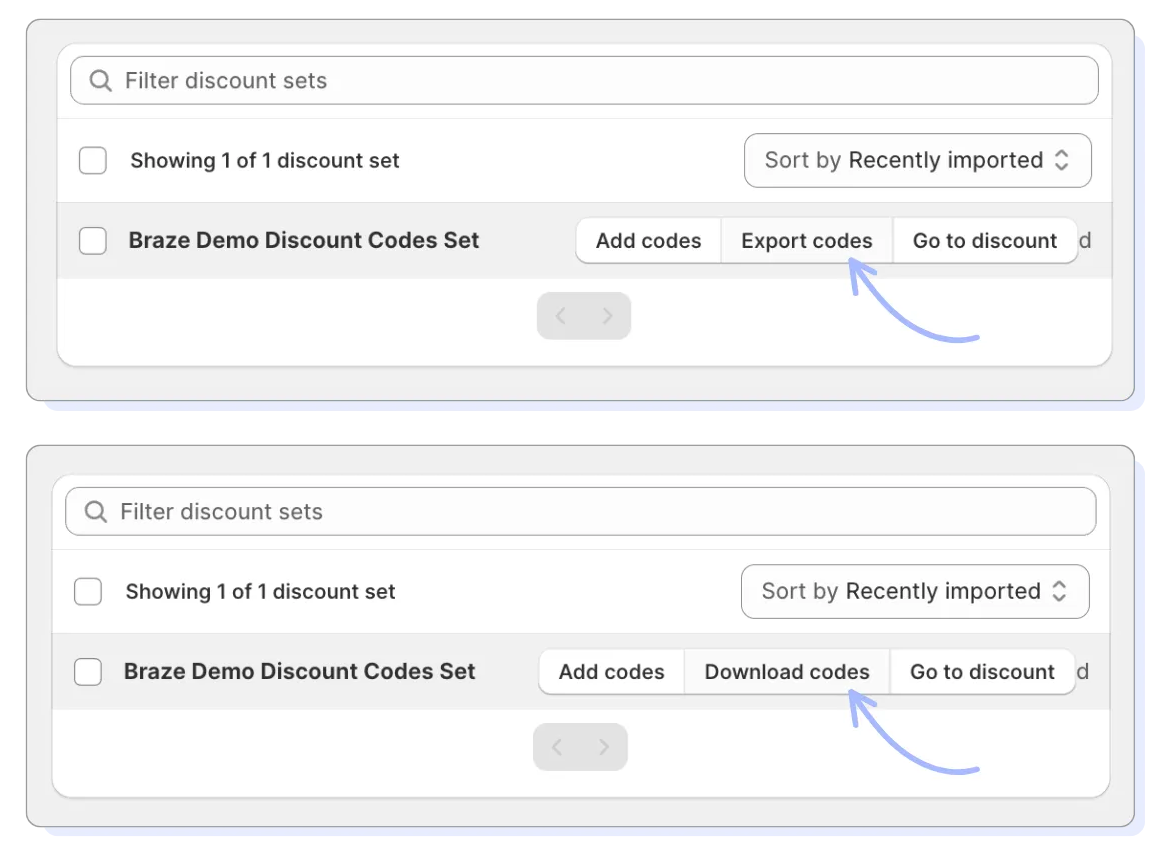Click 'Showing 1 of 1 discount set' text in lower panel
The height and width of the screenshot is (858, 1163).
tap(260, 591)
